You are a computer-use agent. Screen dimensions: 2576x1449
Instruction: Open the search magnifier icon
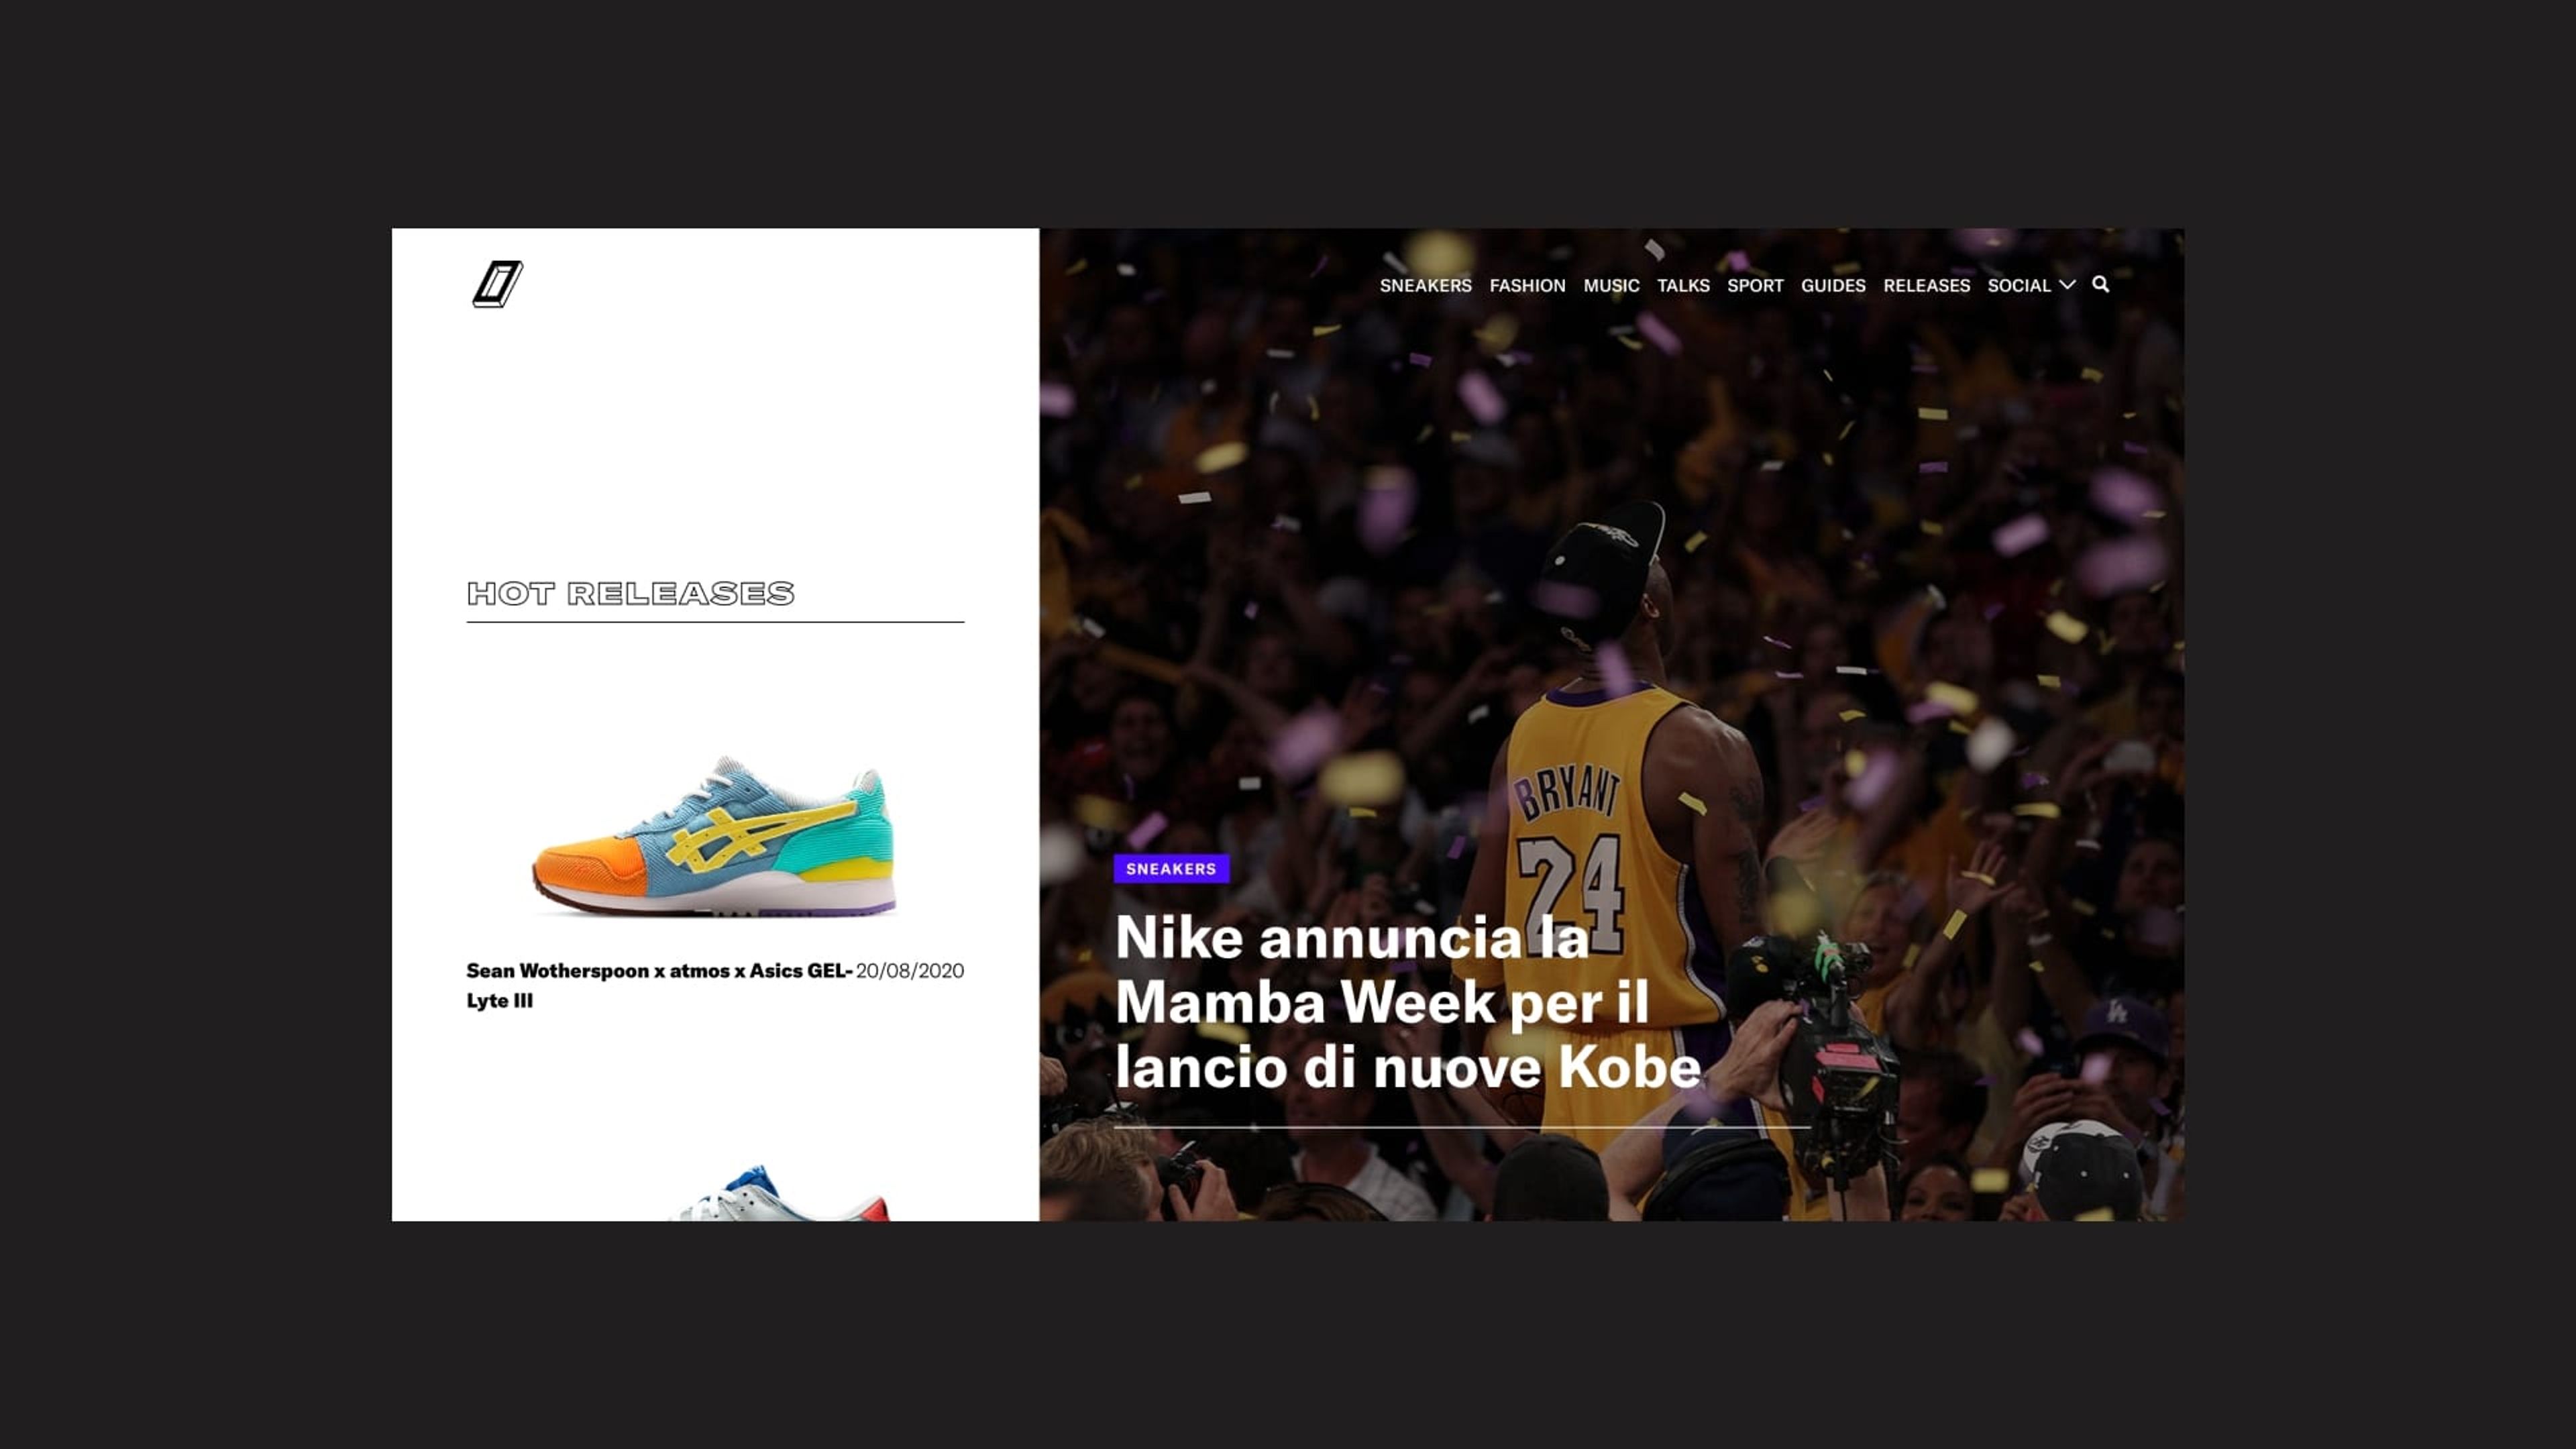click(x=2100, y=285)
